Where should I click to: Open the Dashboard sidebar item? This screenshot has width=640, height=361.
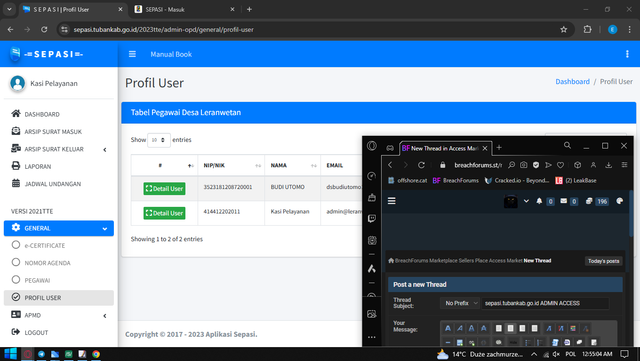click(59, 114)
